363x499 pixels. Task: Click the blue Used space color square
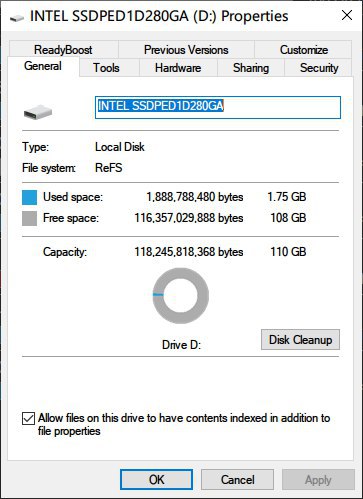click(x=29, y=197)
